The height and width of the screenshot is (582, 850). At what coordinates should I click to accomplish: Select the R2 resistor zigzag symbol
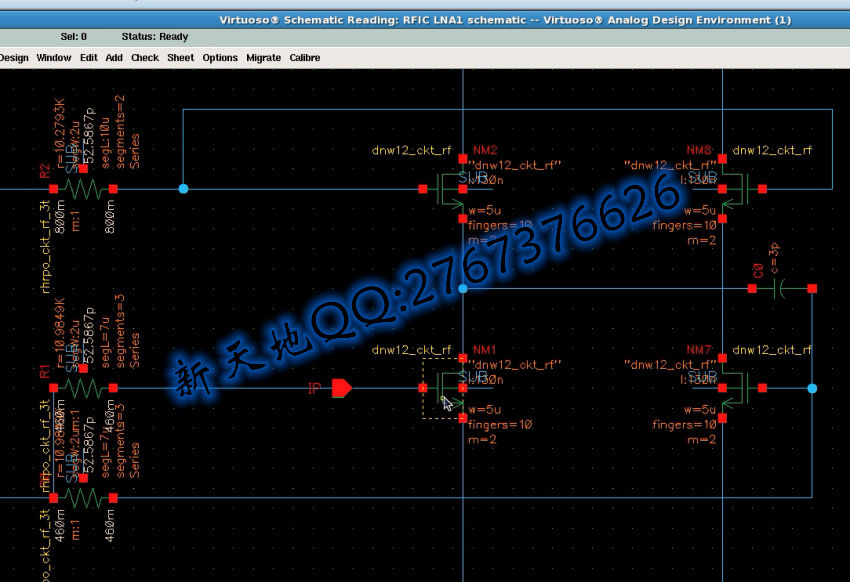coord(83,189)
